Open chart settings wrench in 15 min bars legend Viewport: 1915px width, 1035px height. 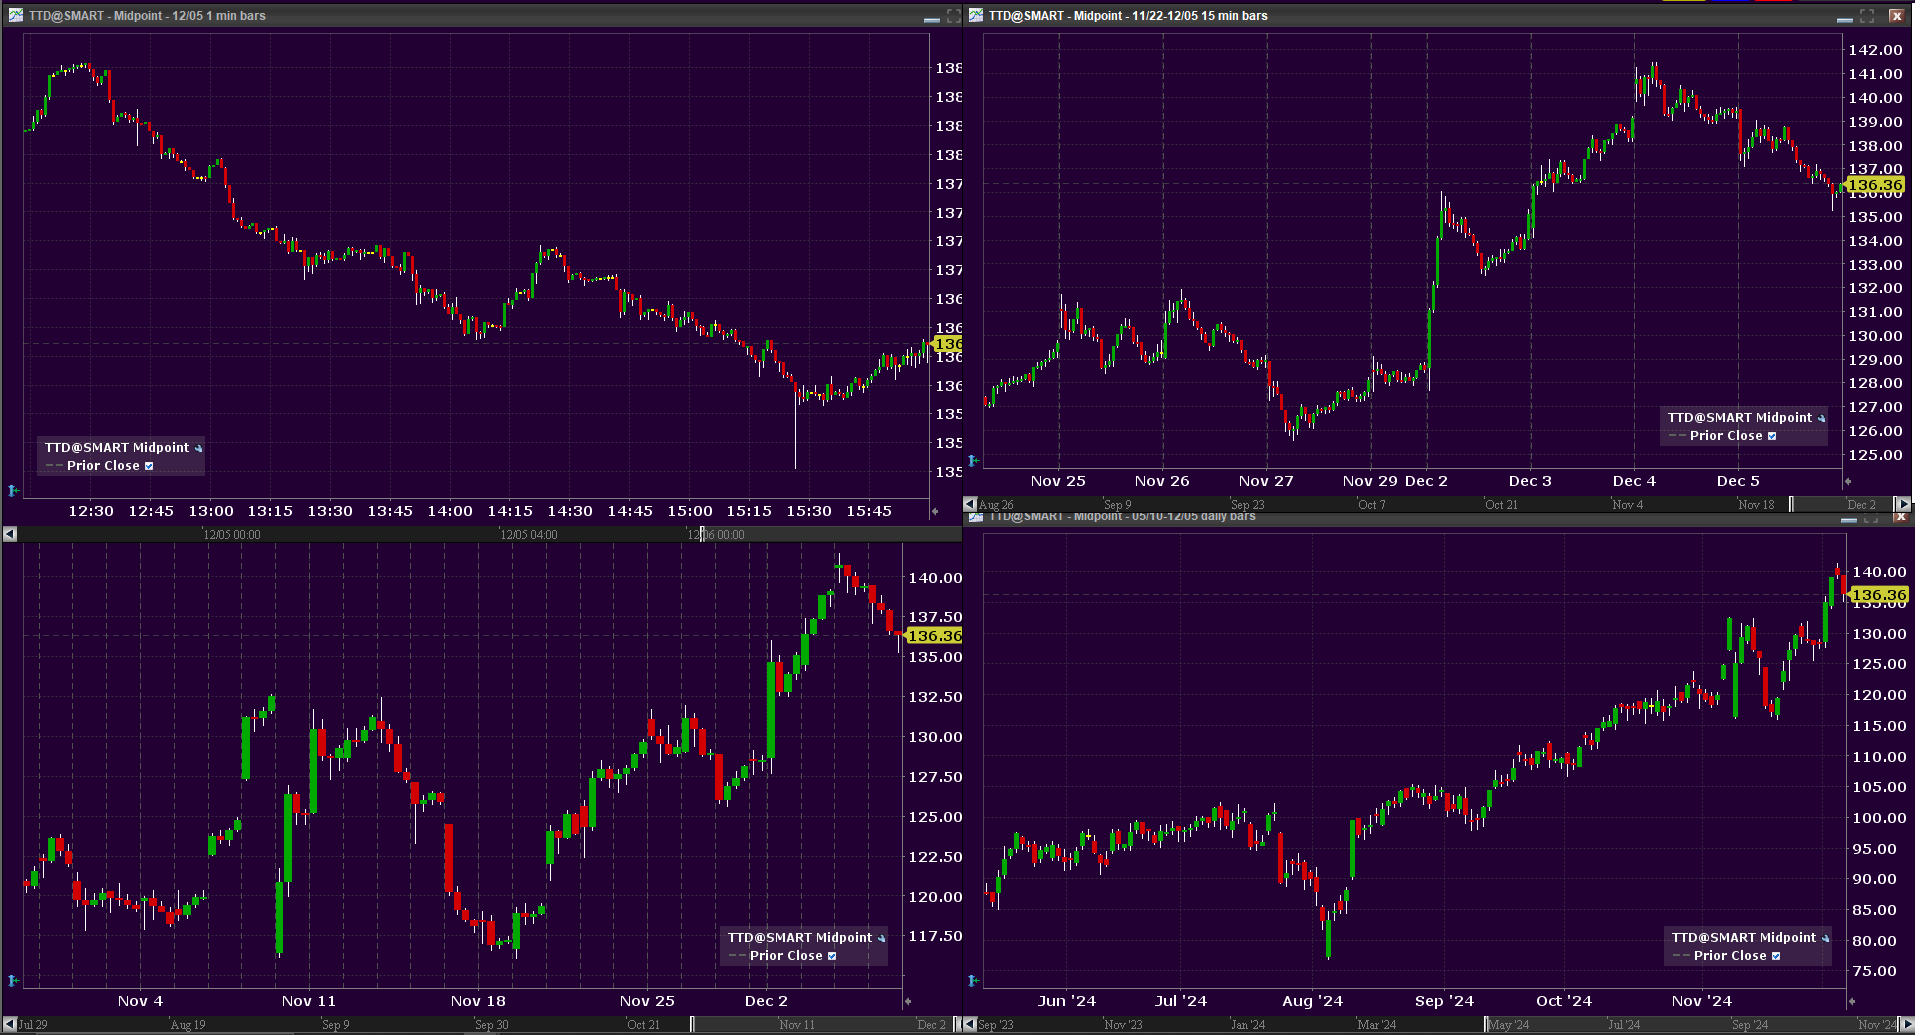point(1821,418)
